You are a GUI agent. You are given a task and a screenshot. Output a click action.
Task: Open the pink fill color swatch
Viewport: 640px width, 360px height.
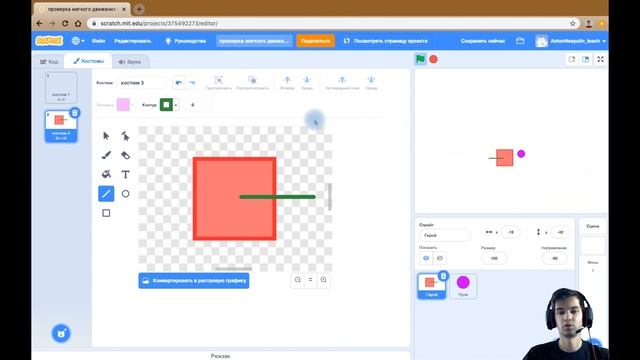click(x=123, y=105)
